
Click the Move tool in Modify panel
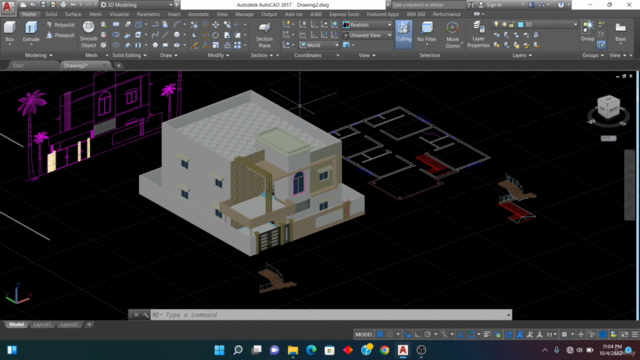pyautogui.click(x=216, y=25)
